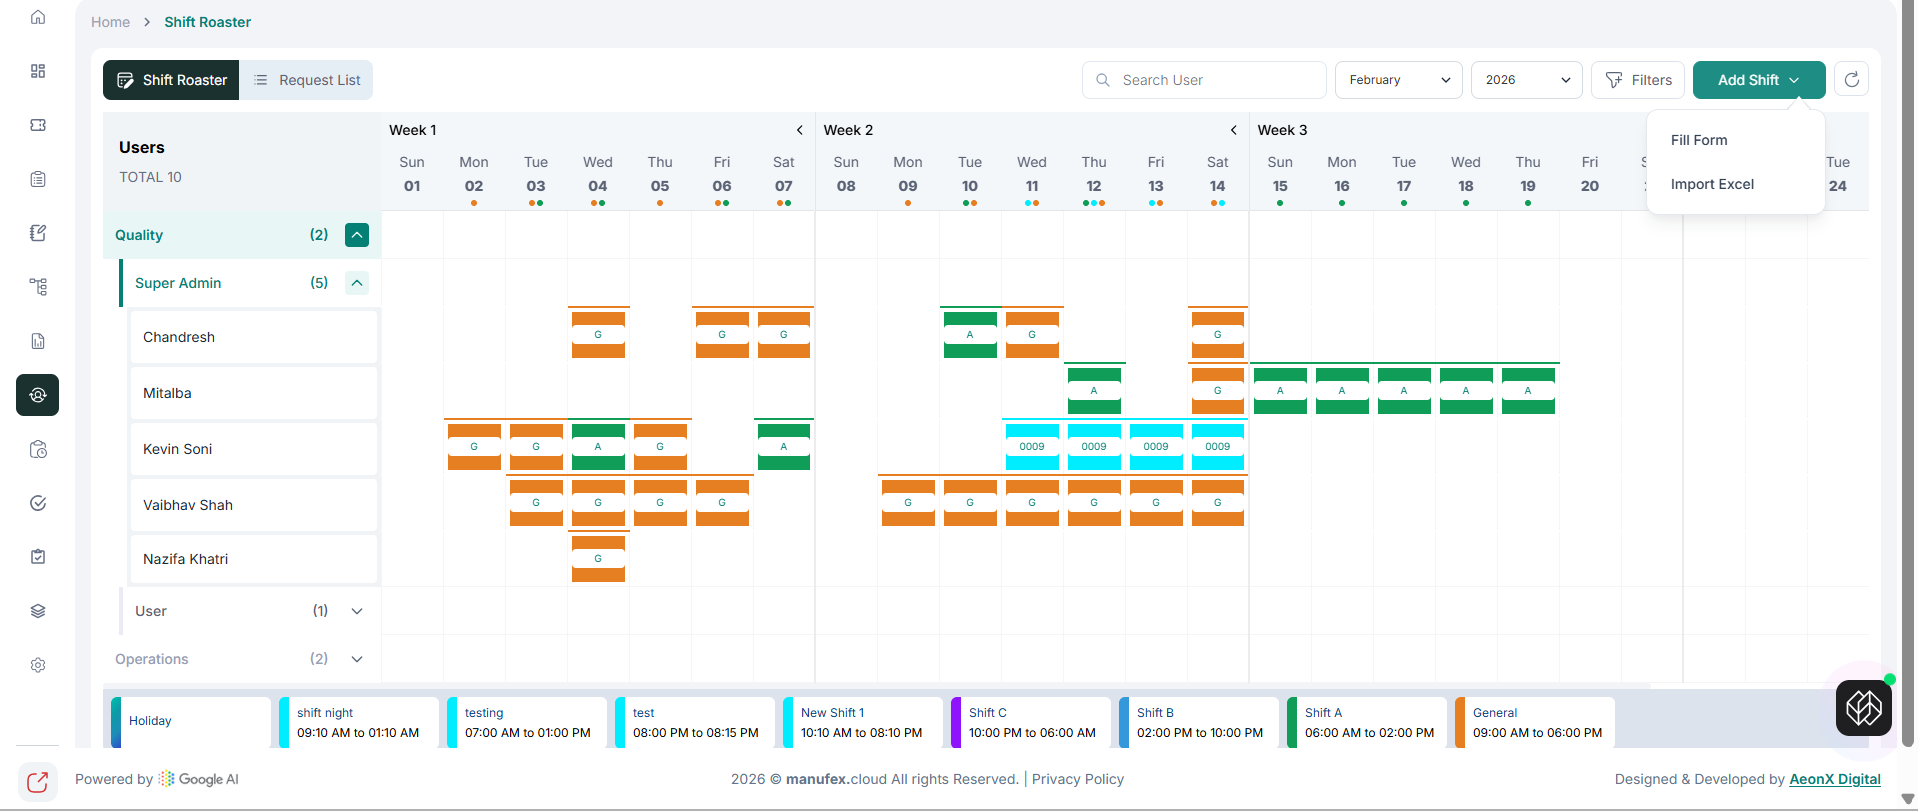Open the Filters button
The image size is (1918, 811).
coord(1638,80)
